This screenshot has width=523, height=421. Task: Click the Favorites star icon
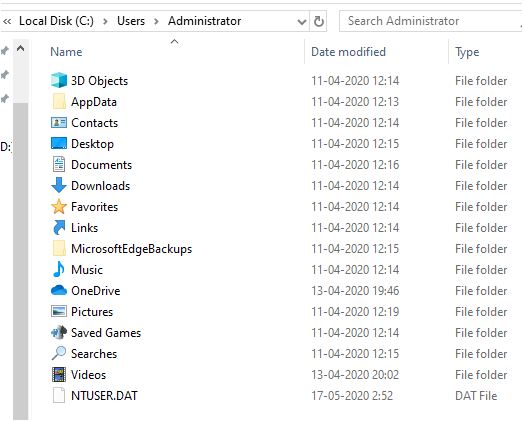click(x=59, y=206)
